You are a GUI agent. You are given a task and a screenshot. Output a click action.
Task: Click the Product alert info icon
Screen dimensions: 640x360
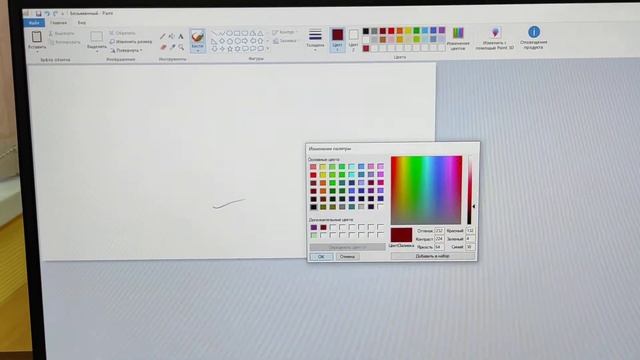click(x=534, y=31)
